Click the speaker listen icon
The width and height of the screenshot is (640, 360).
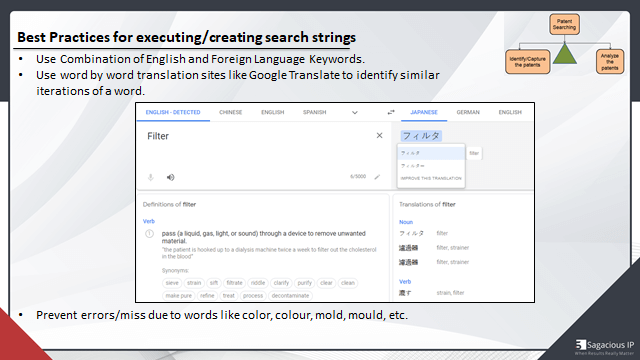pyautogui.click(x=171, y=177)
